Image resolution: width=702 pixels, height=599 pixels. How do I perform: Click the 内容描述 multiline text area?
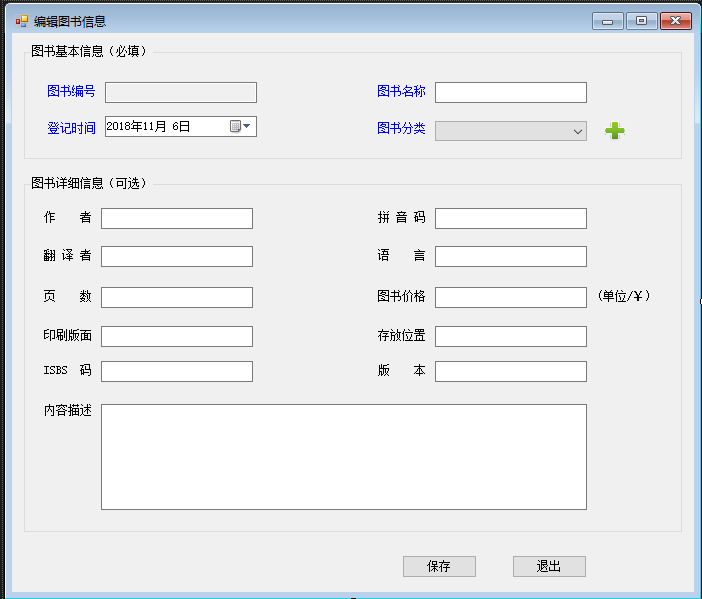tap(344, 457)
